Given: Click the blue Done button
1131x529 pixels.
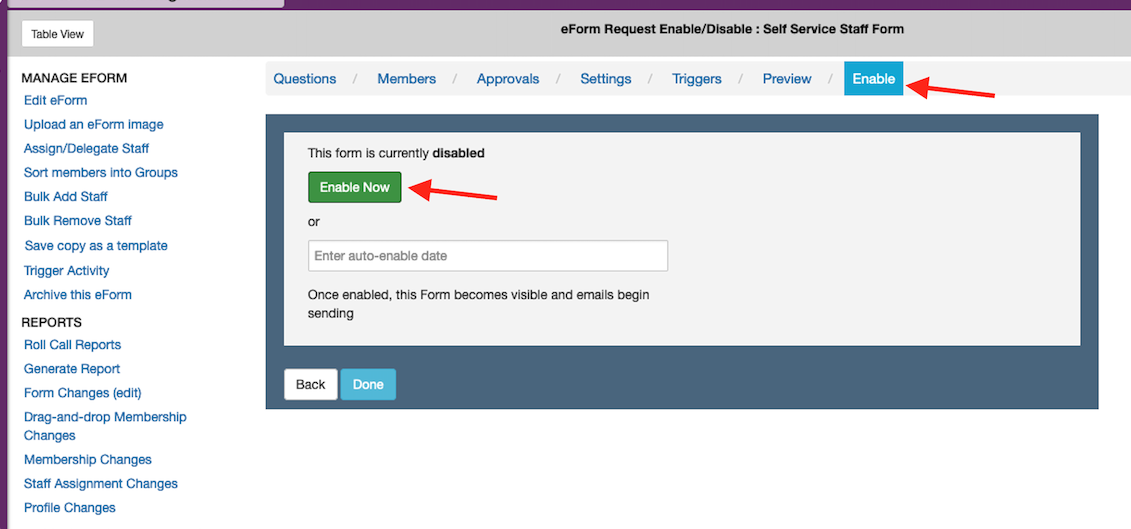Looking at the screenshot, I should (x=368, y=385).
